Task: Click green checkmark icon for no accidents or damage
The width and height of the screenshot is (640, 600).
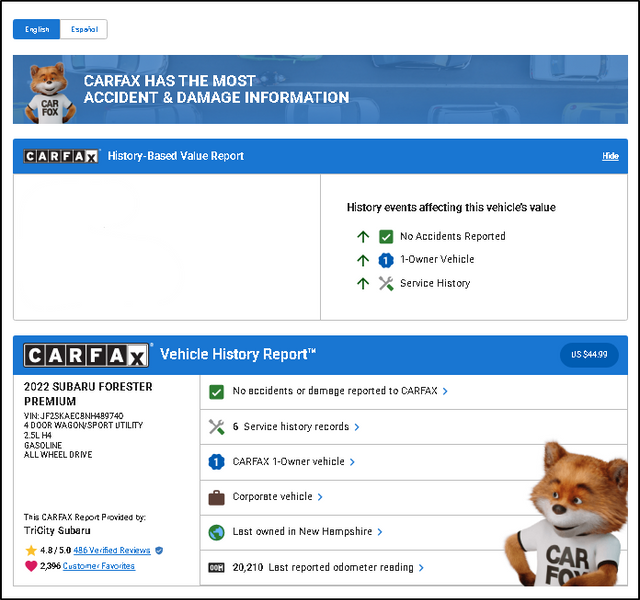Action: click(216, 392)
